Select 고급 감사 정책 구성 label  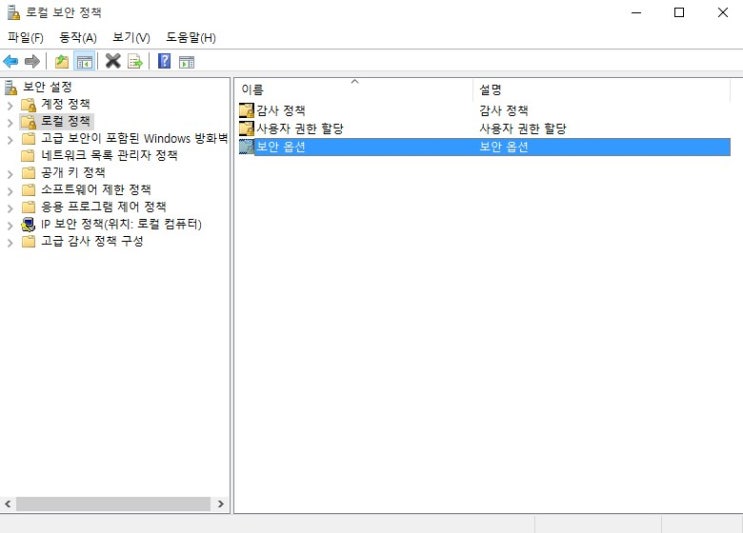(x=92, y=241)
